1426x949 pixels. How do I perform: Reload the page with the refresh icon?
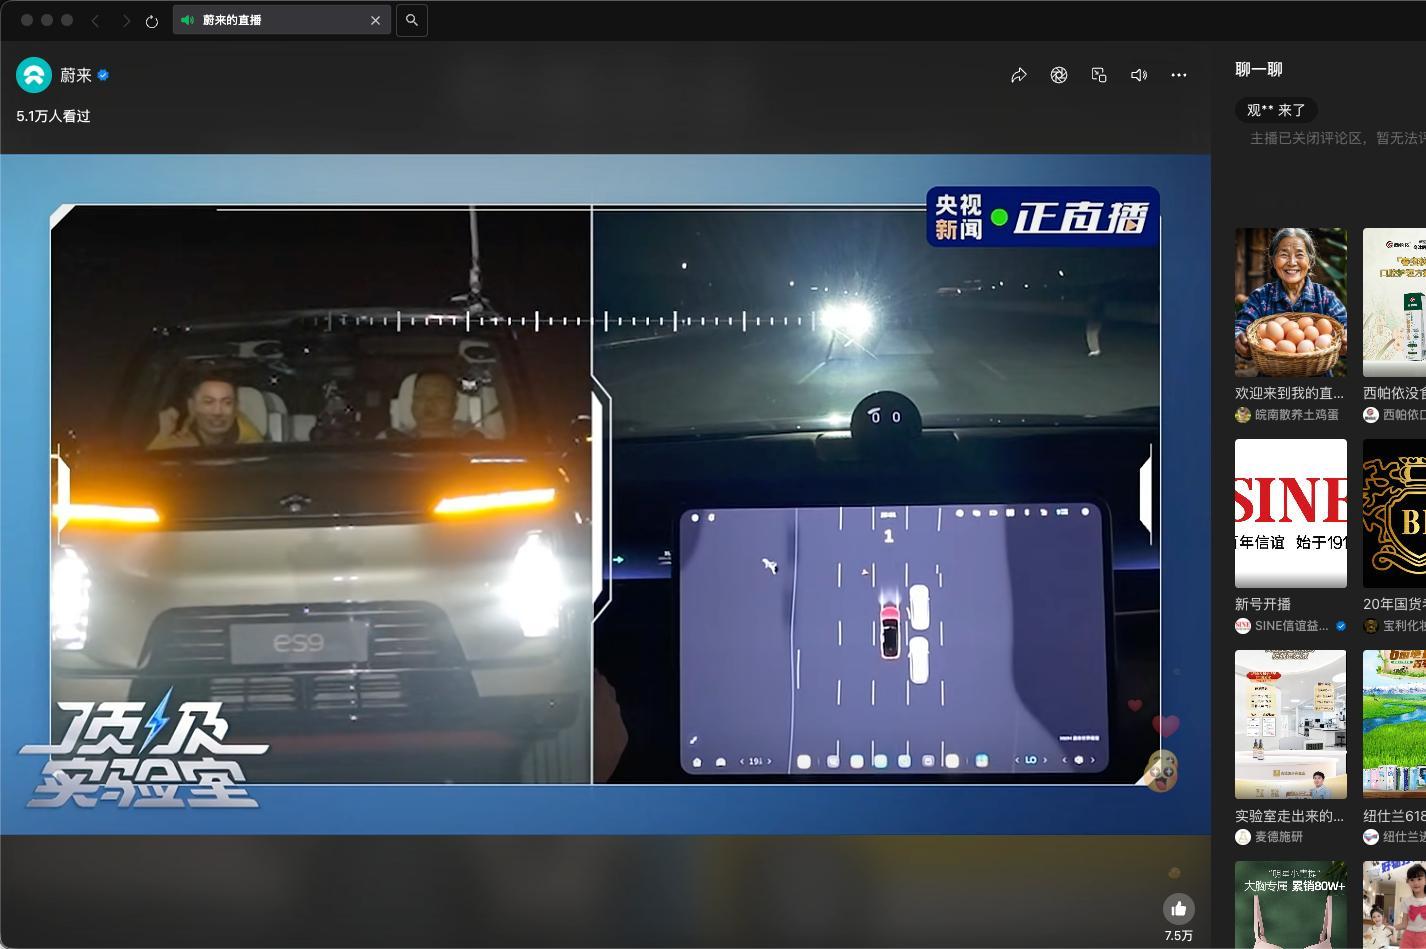click(152, 21)
